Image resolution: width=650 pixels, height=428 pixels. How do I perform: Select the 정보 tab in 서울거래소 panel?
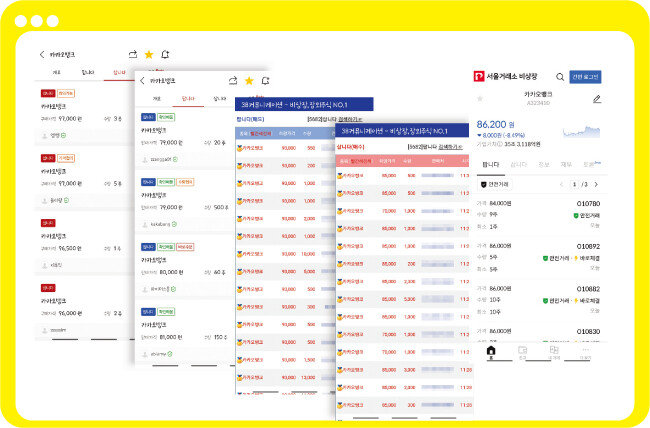(543, 165)
